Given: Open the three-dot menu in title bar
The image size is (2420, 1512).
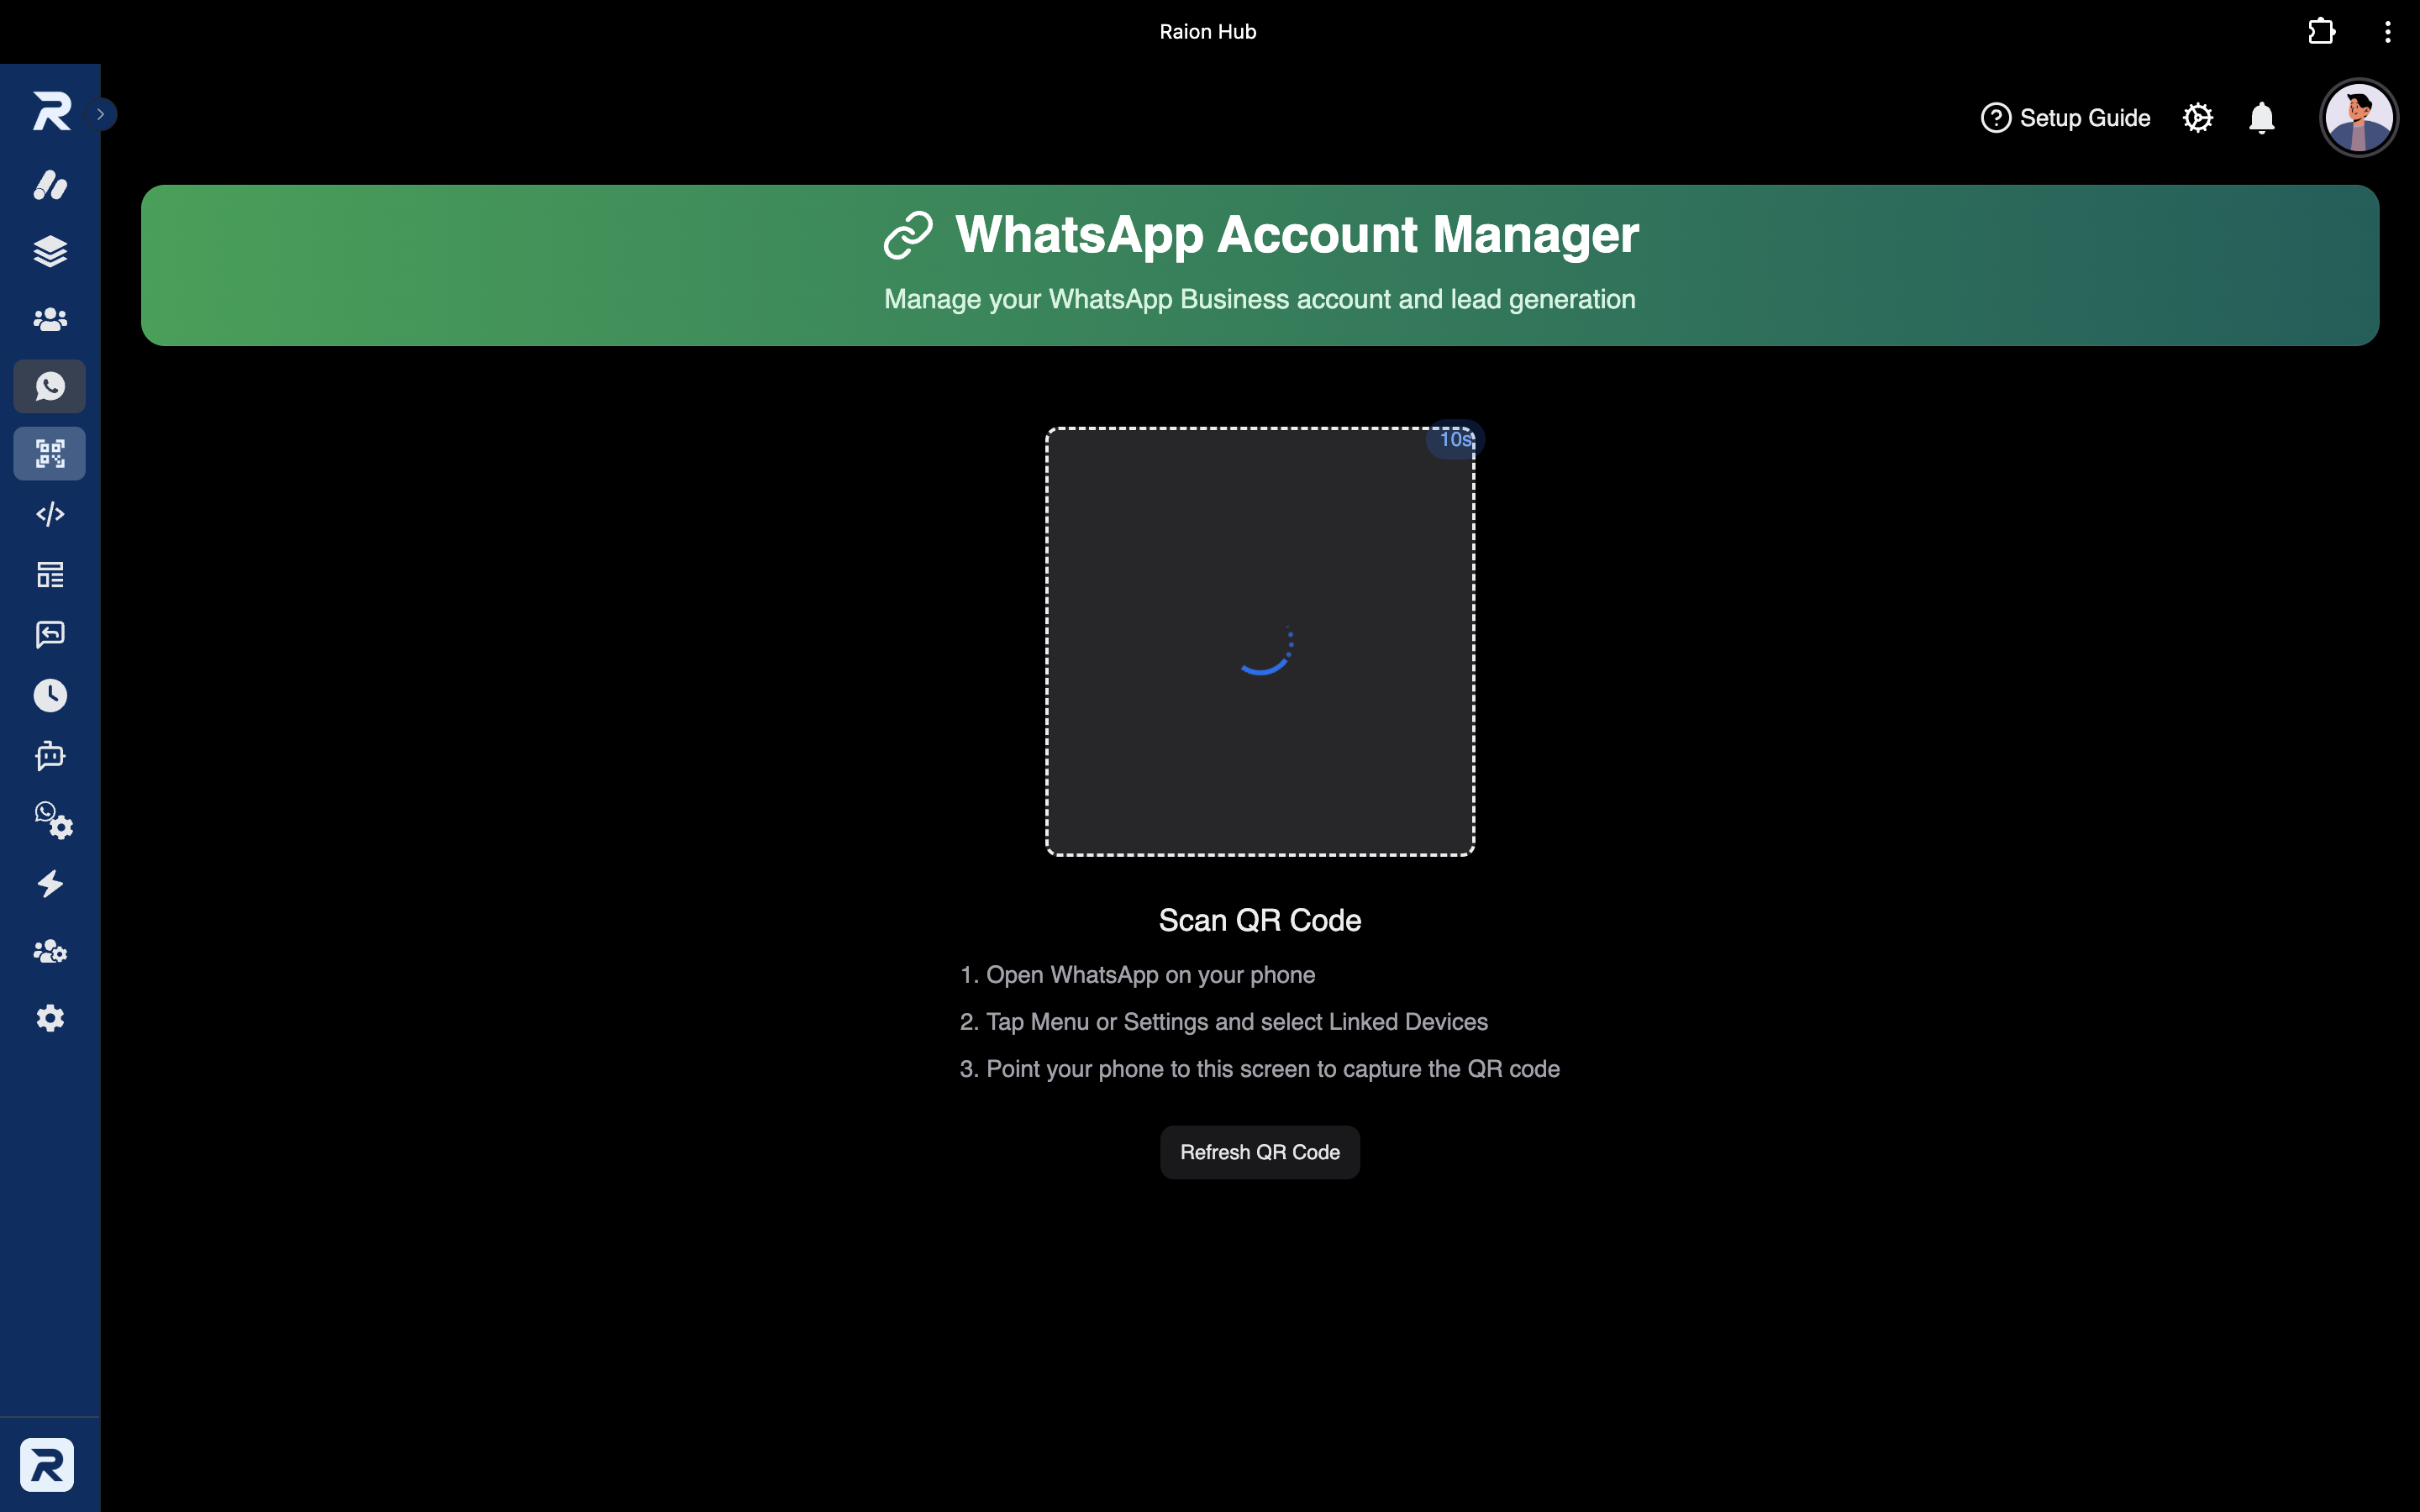Looking at the screenshot, I should pyautogui.click(x=2388, y=32).
